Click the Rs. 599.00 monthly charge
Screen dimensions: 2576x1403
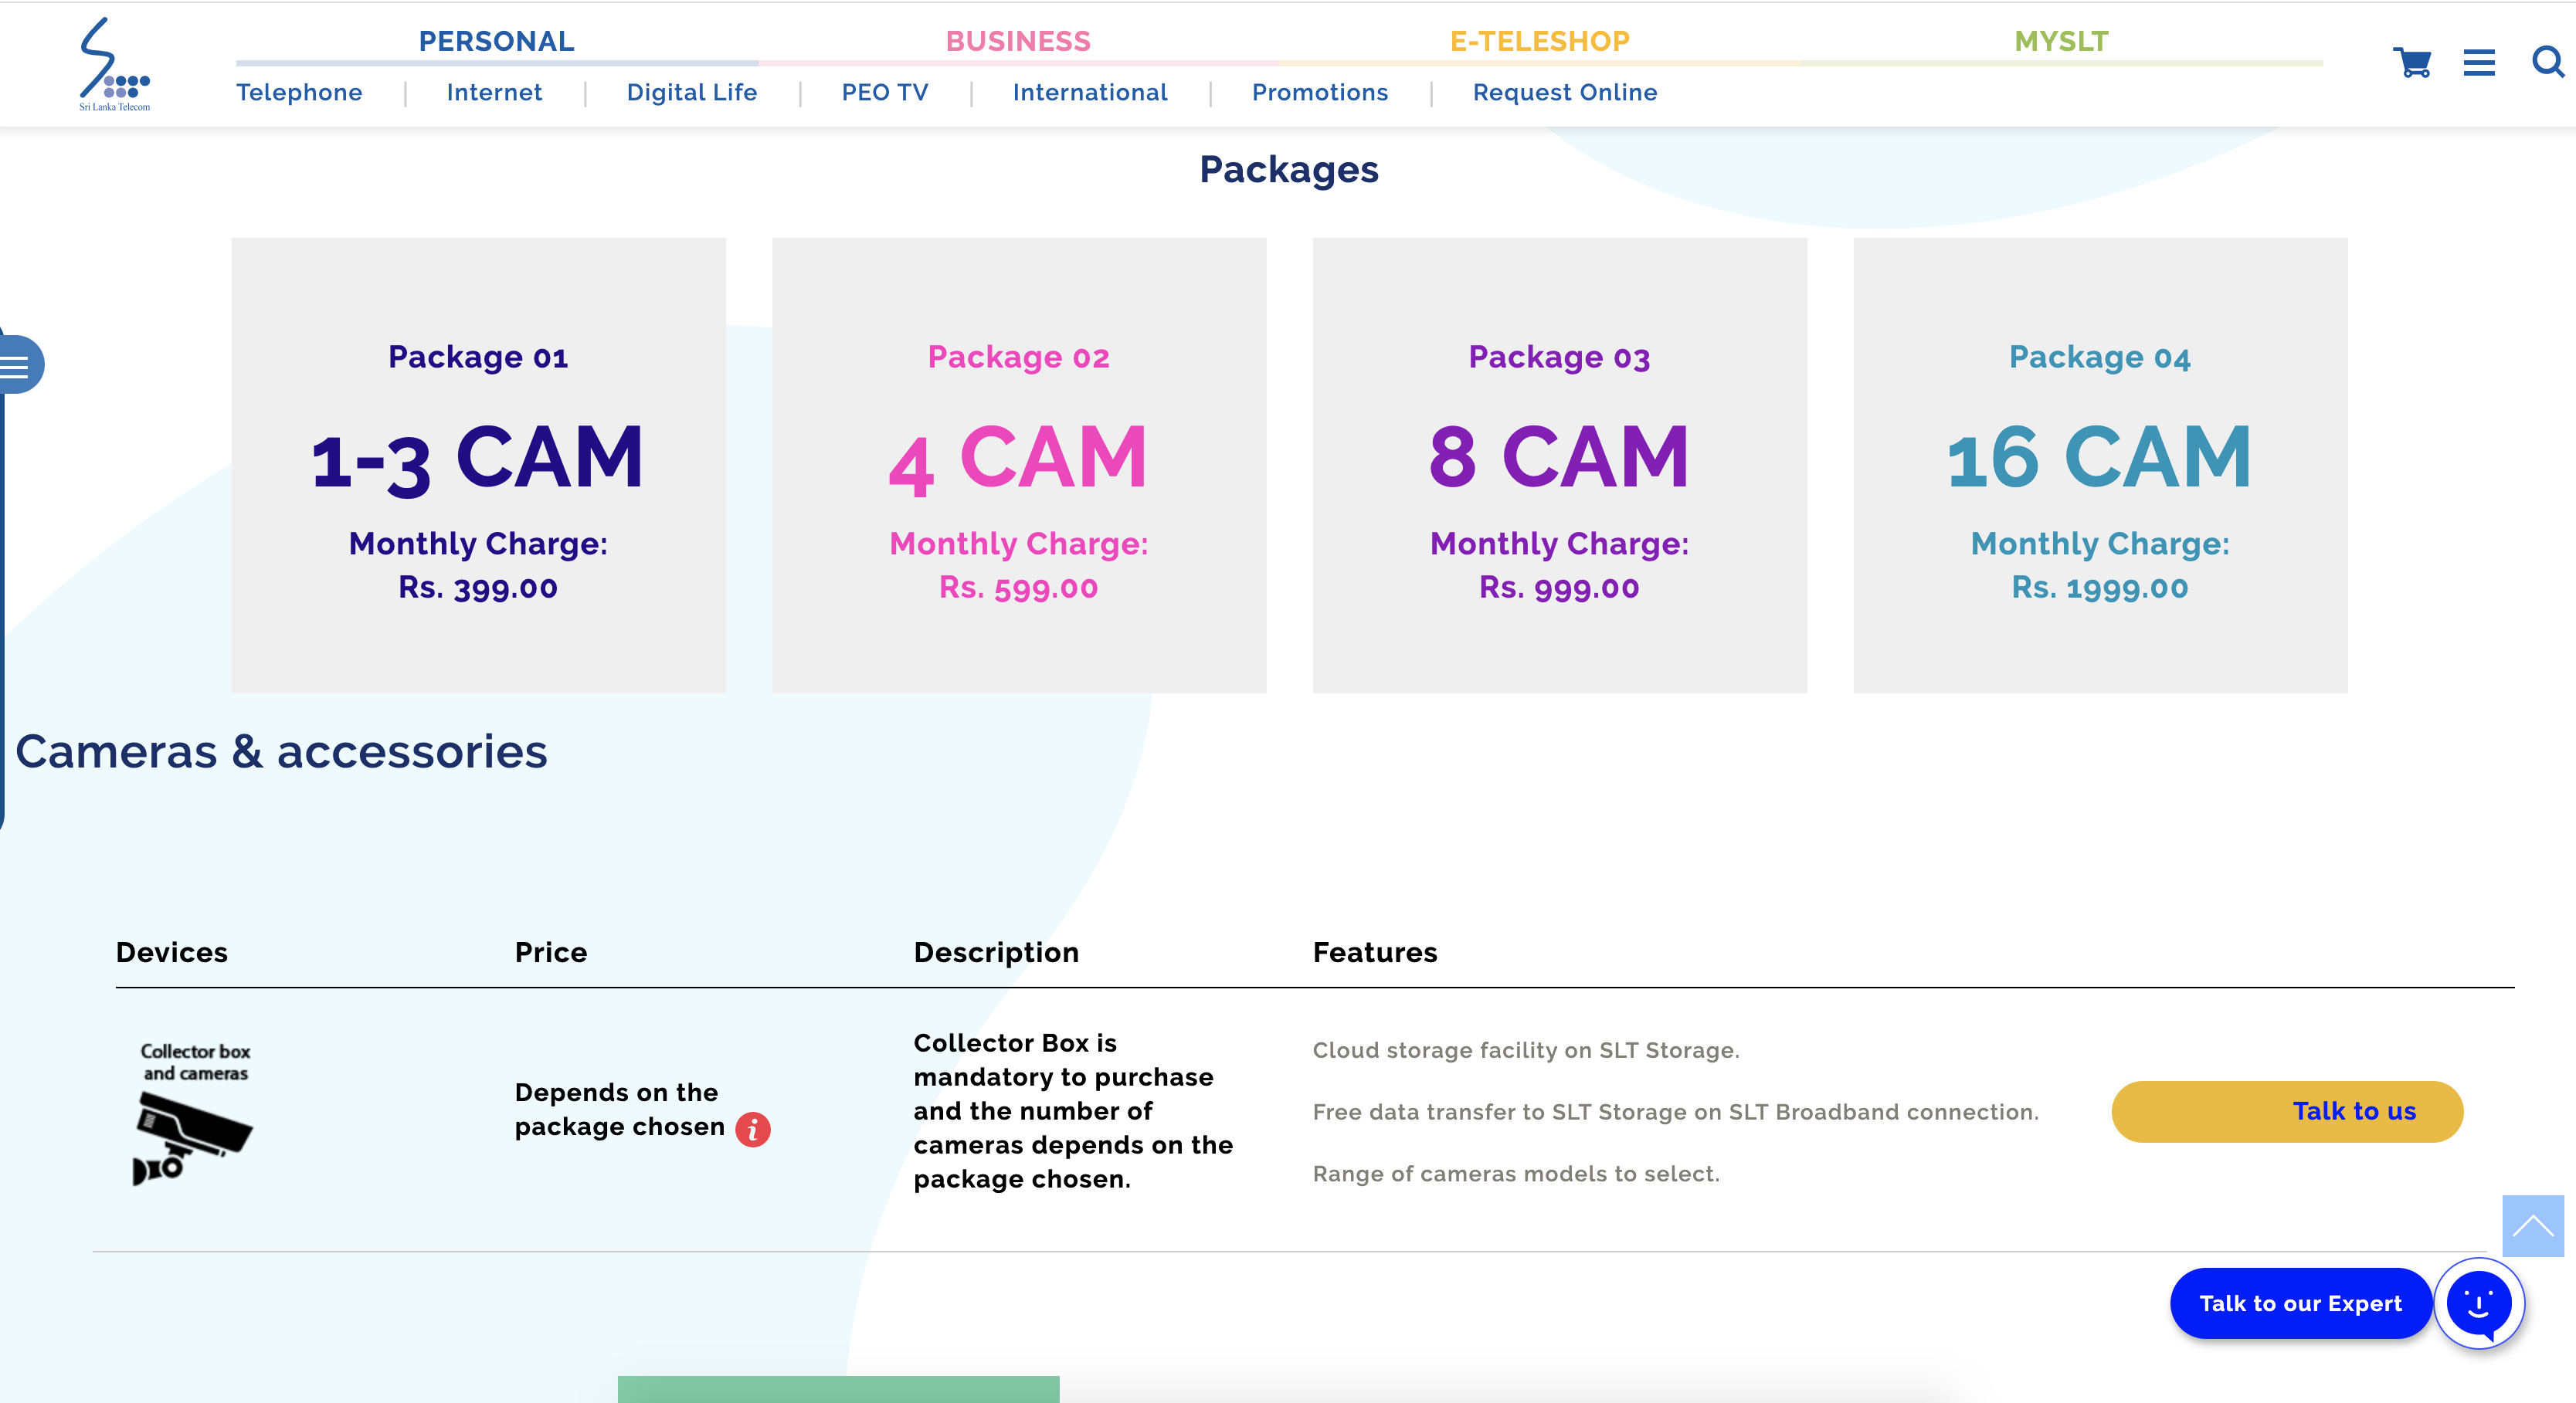pyautogui.click(x=1019, y=587)
